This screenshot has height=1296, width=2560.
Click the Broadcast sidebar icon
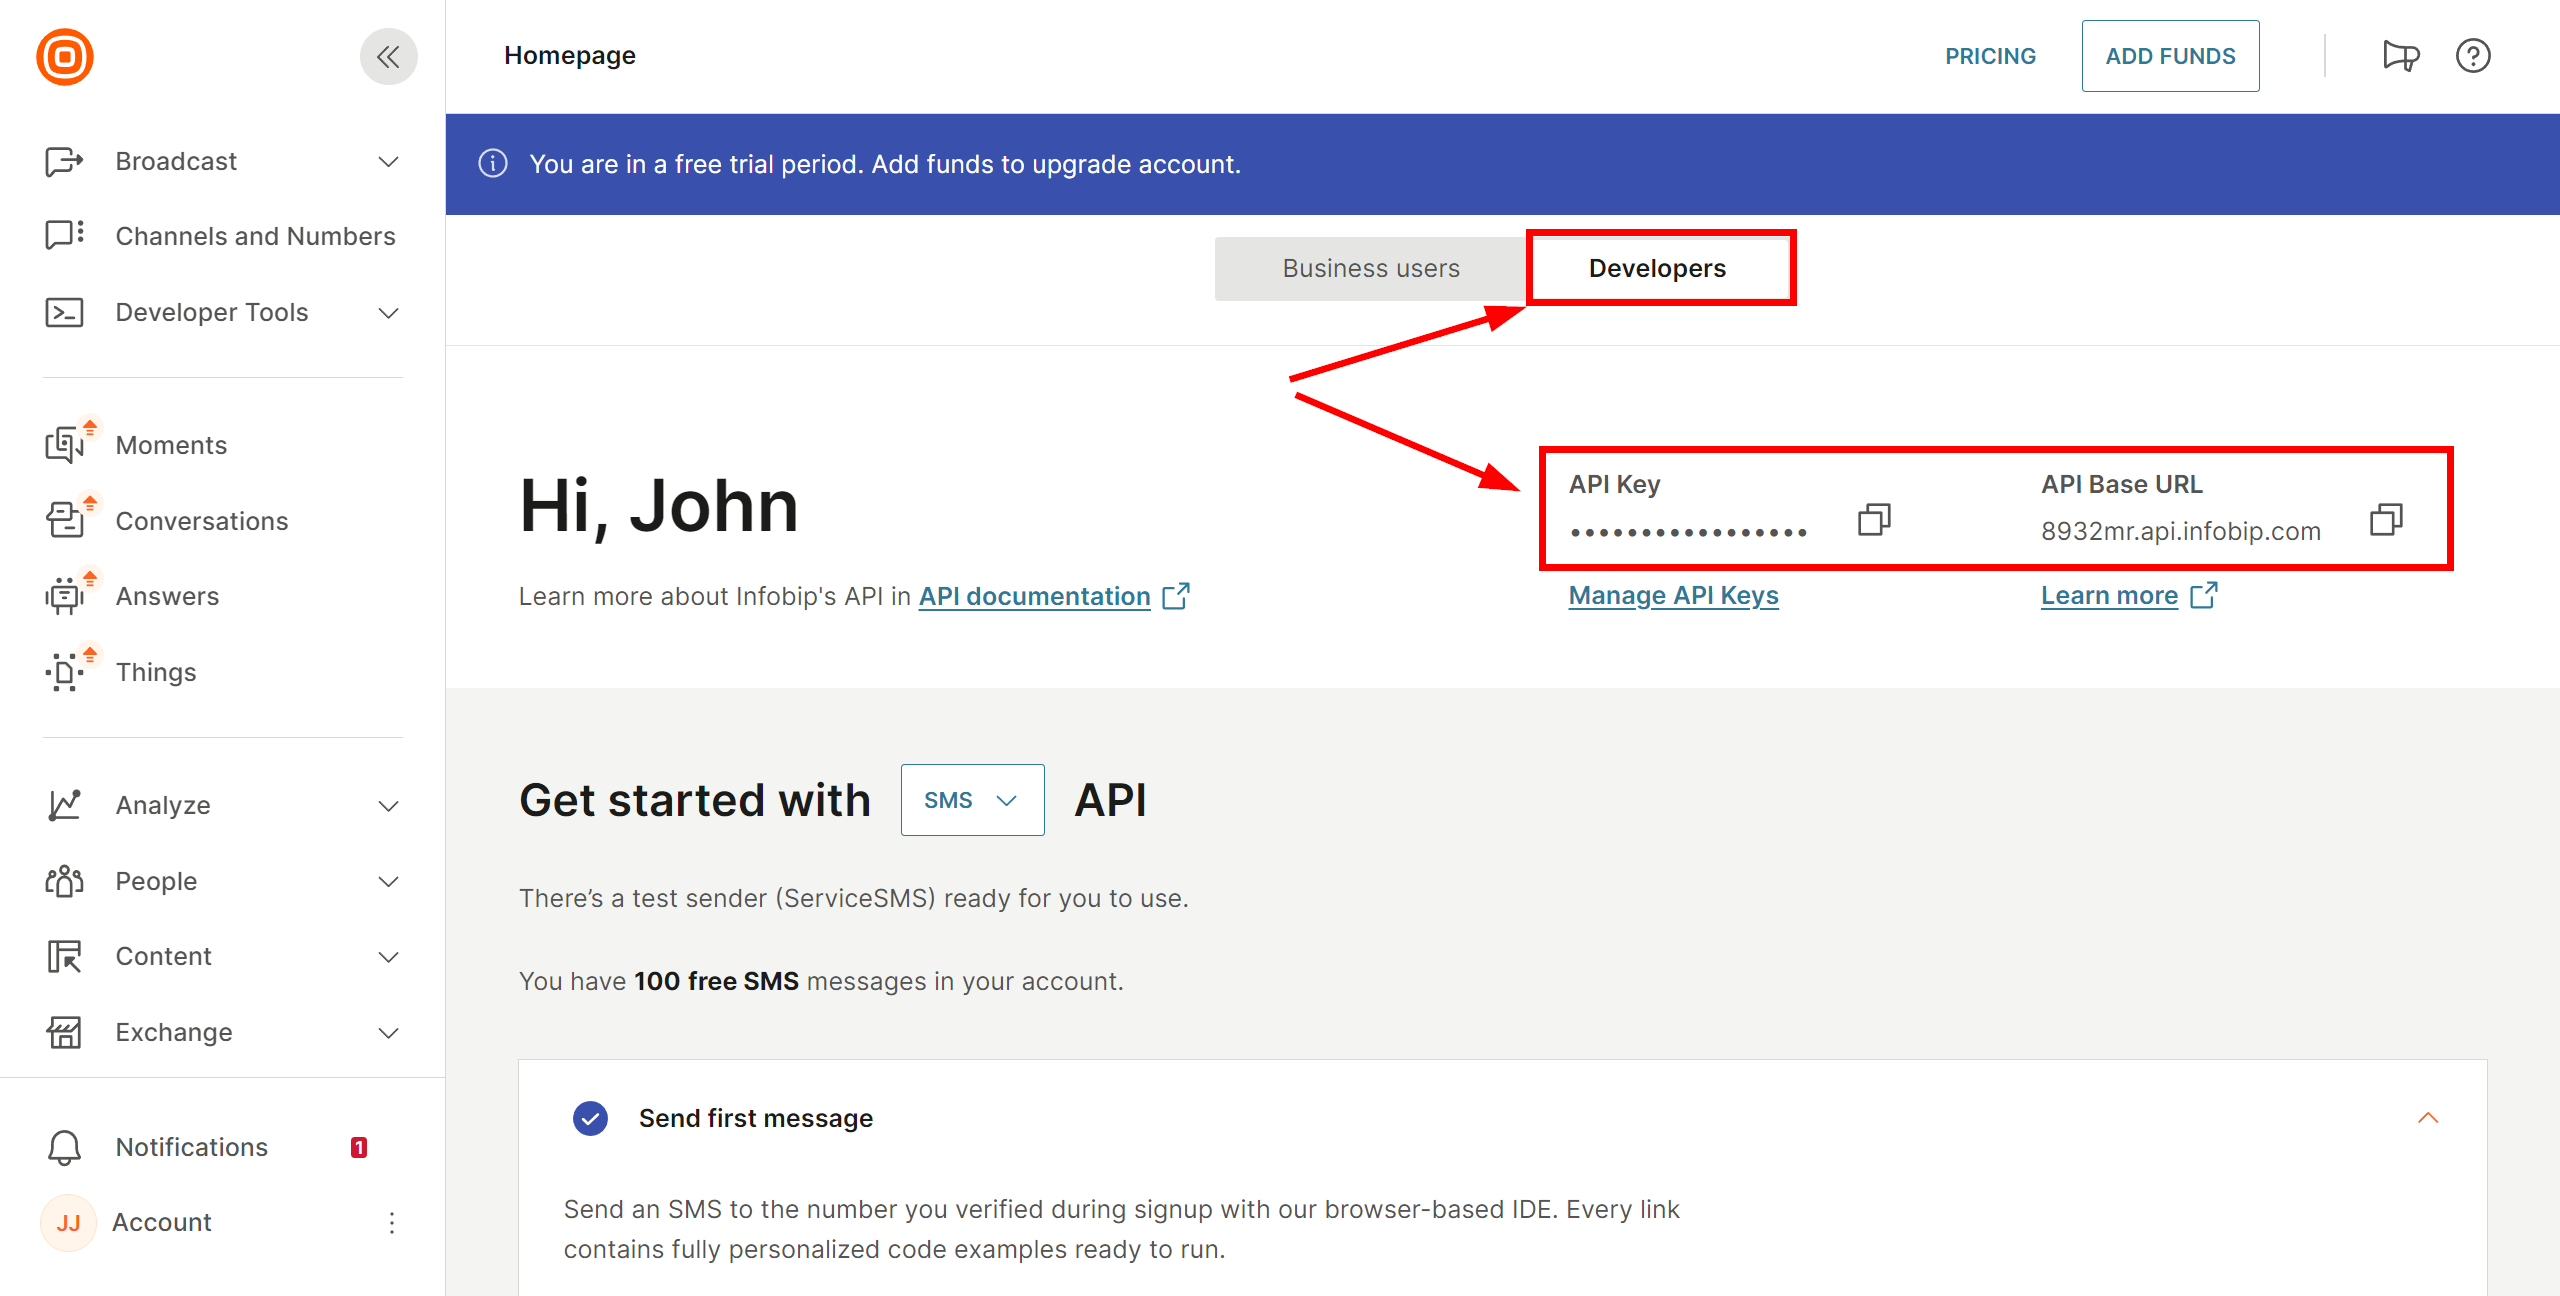[64, 161]
